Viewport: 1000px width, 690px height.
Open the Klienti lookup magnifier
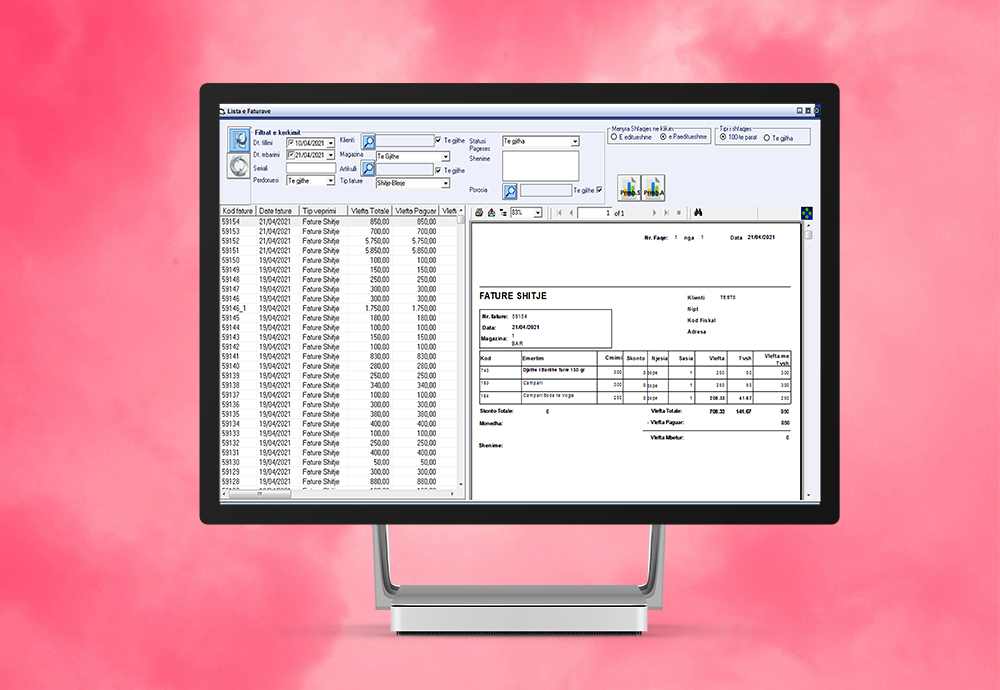368,141
